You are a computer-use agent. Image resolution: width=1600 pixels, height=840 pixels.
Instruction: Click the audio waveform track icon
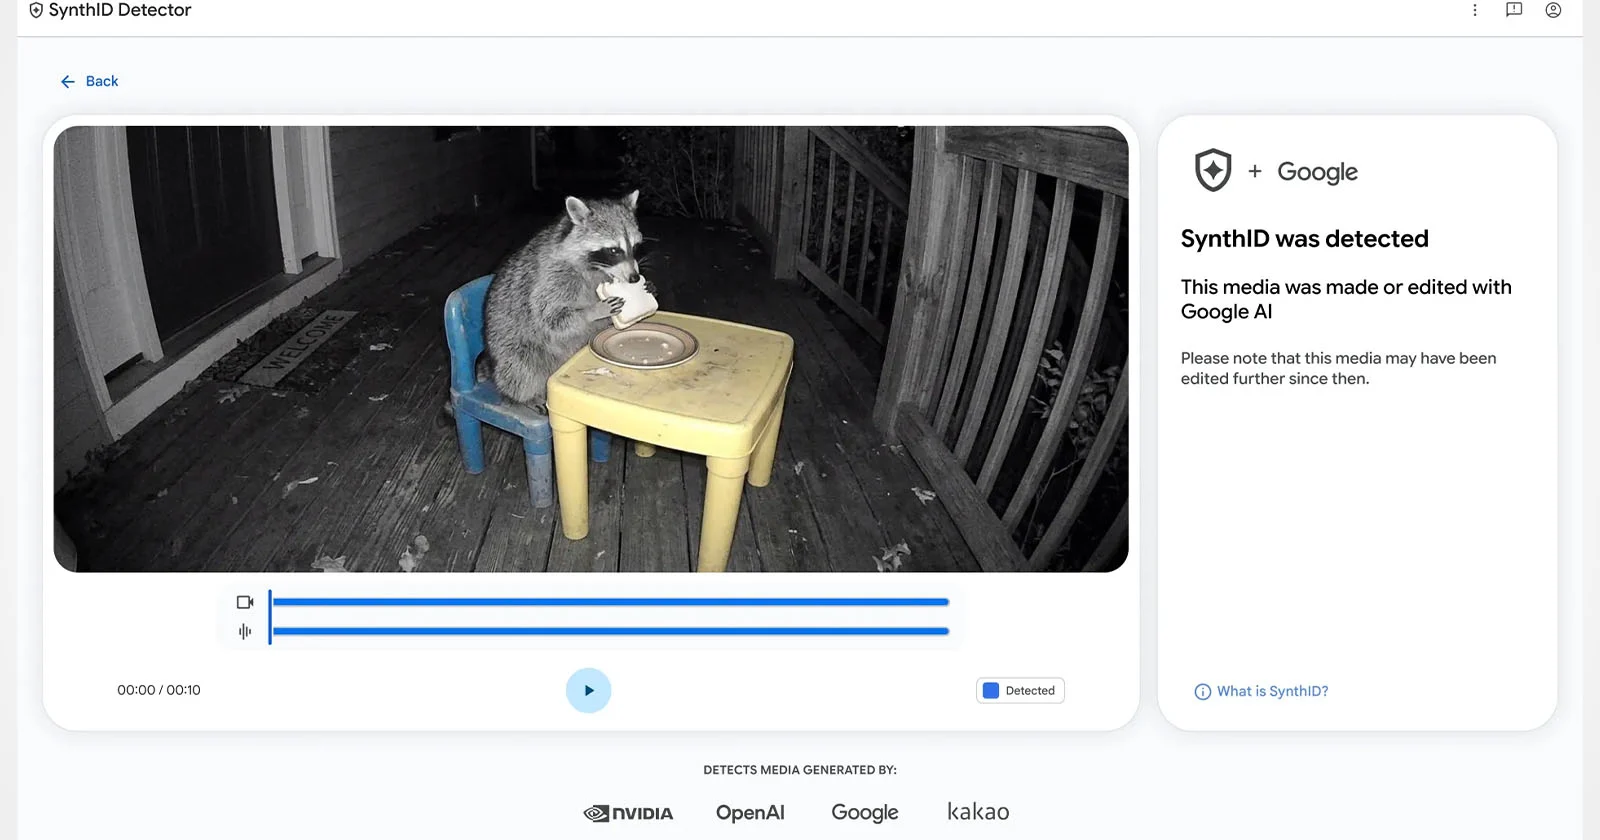(245, 631)
